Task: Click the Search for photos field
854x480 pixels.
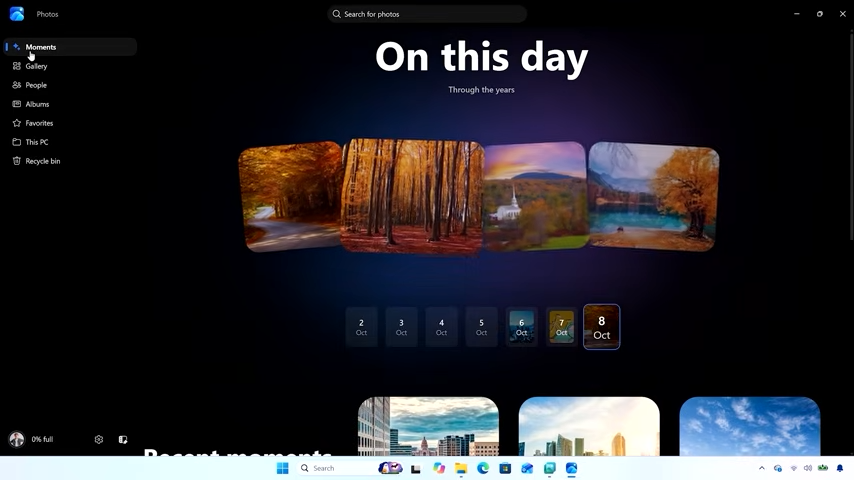Action: tap(427, 14)
